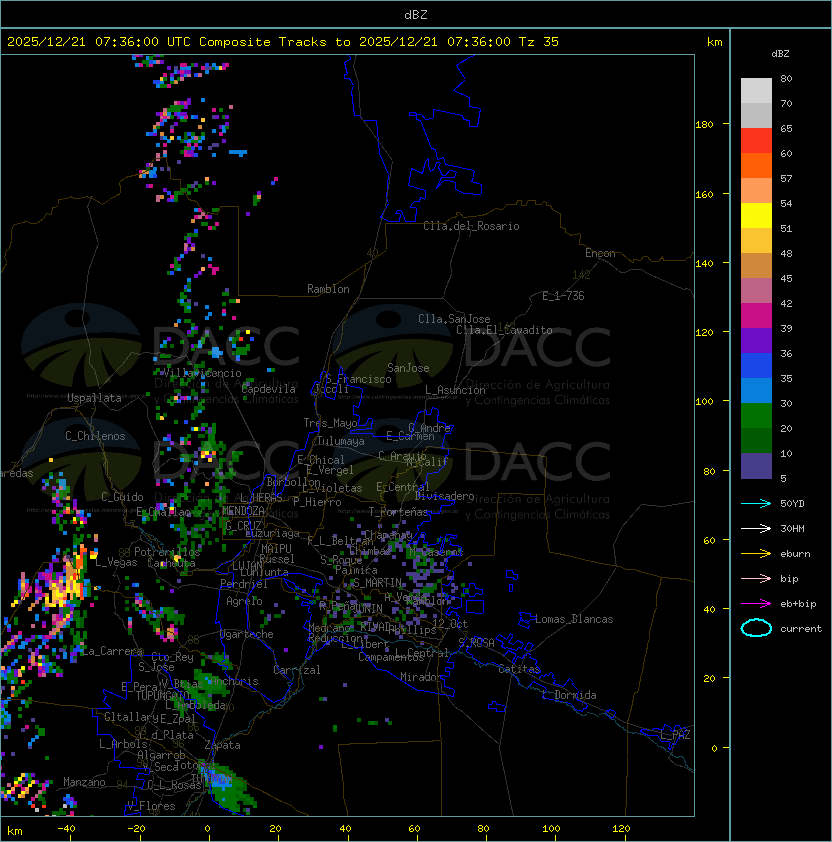Click the -40 tick on bottom axis
The width and height of the screenshot is (832, 842).
pos(66,829)
